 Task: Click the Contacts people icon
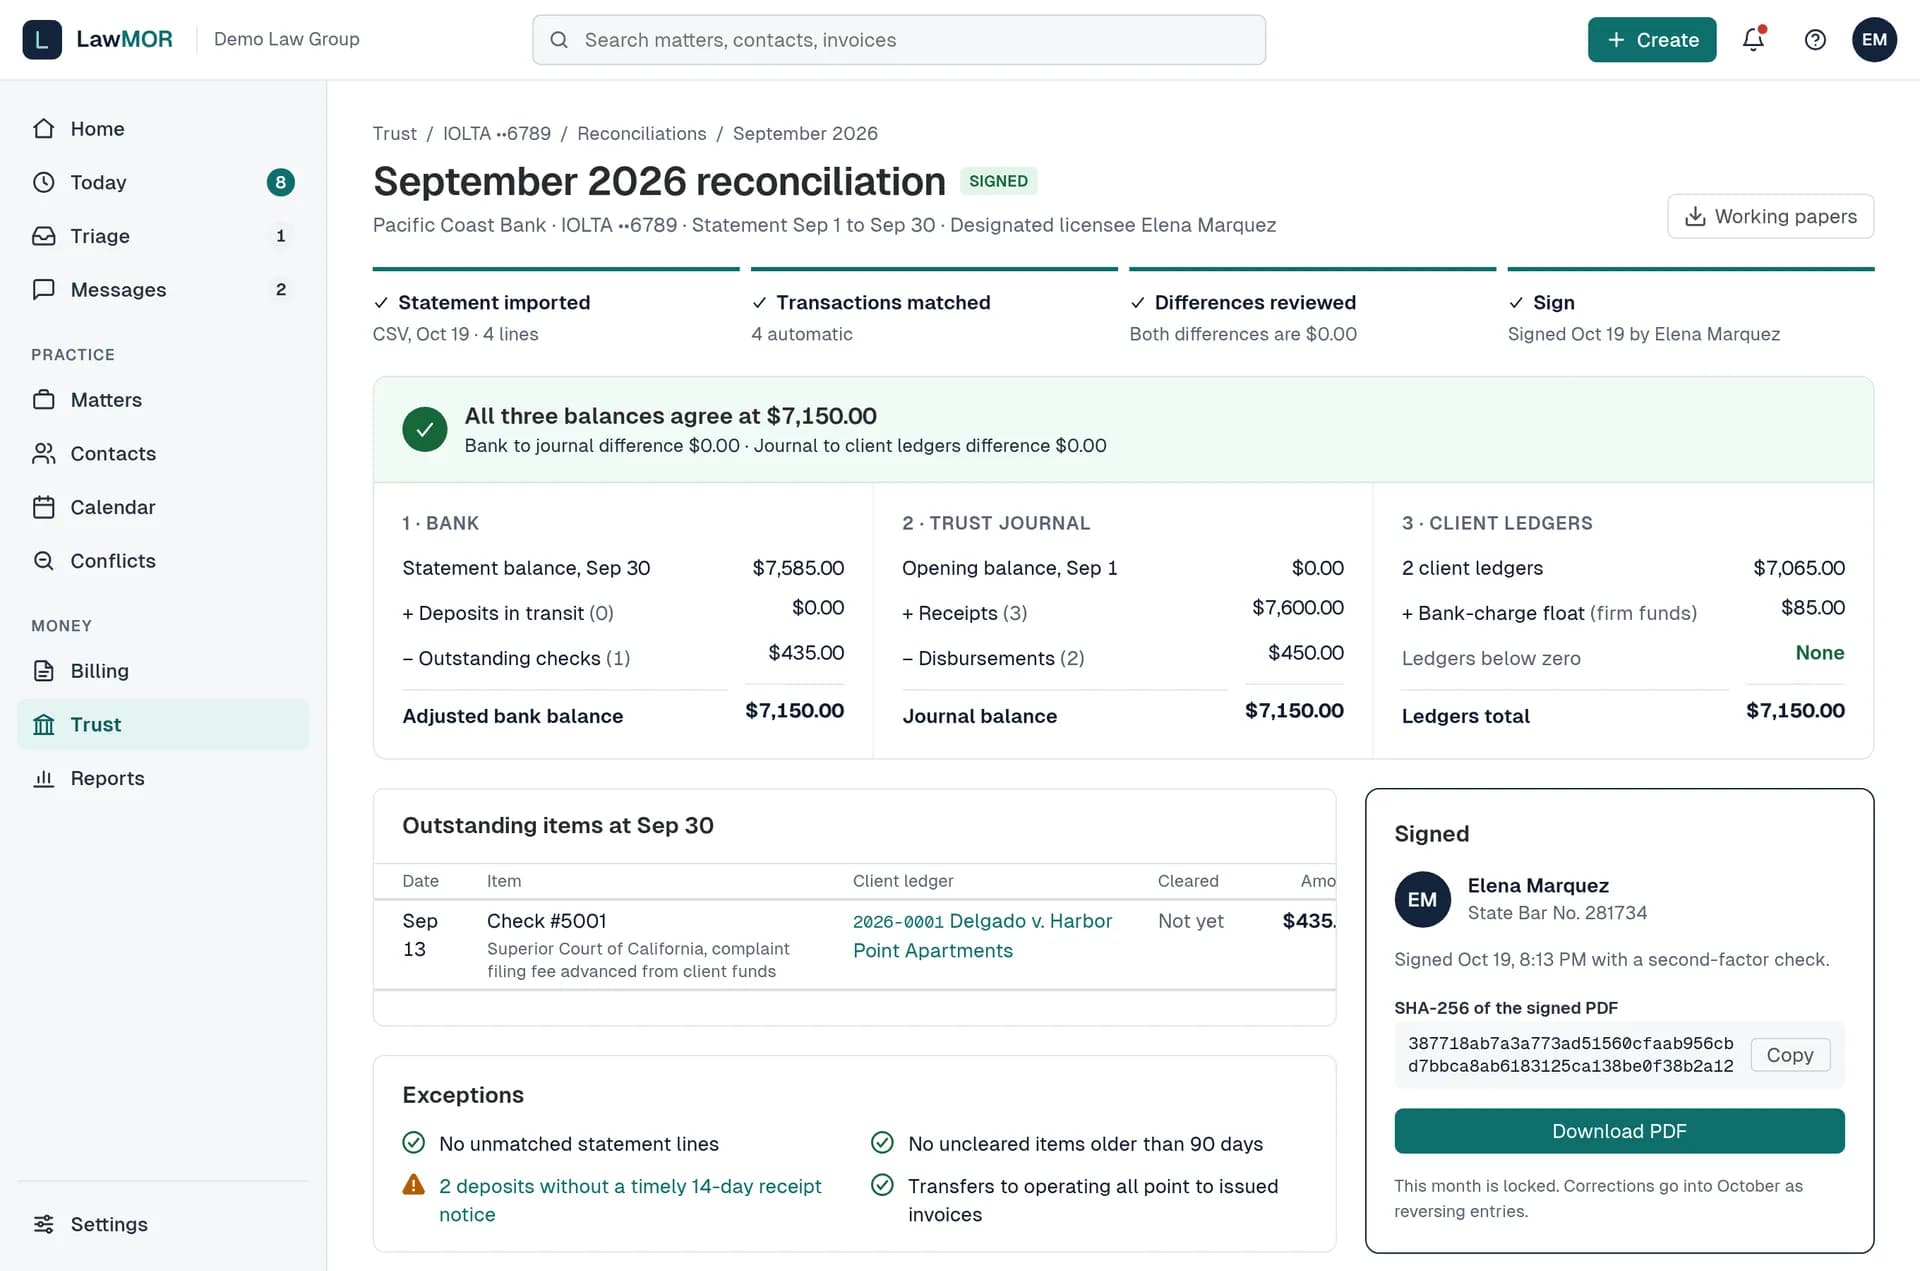44,454
